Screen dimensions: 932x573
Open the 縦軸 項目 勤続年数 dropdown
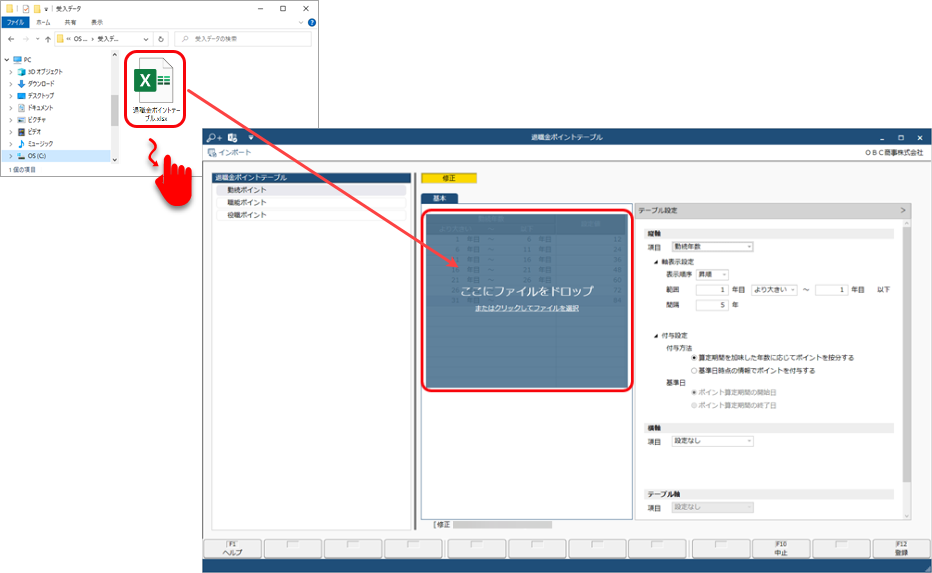click(712, 246)
